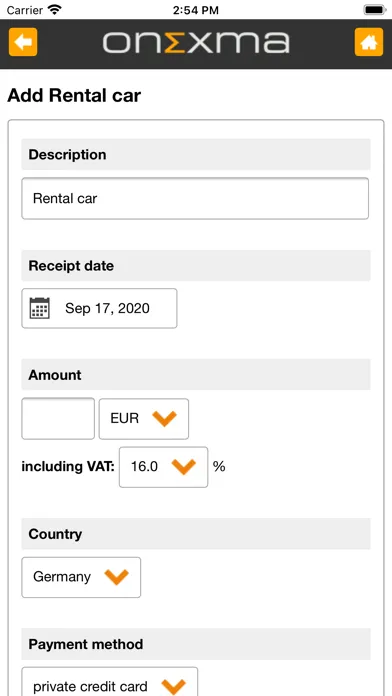Go to home via house icon
Image resolution: width=392 pixels, height=696 pixels.
point(368,42)
